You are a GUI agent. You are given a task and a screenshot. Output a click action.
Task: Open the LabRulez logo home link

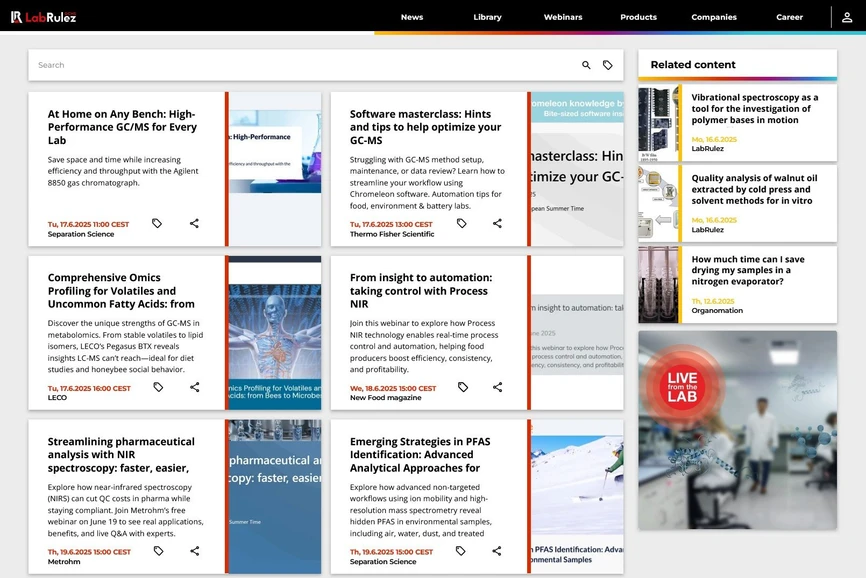pyautogui.click(x=44, y=17)
